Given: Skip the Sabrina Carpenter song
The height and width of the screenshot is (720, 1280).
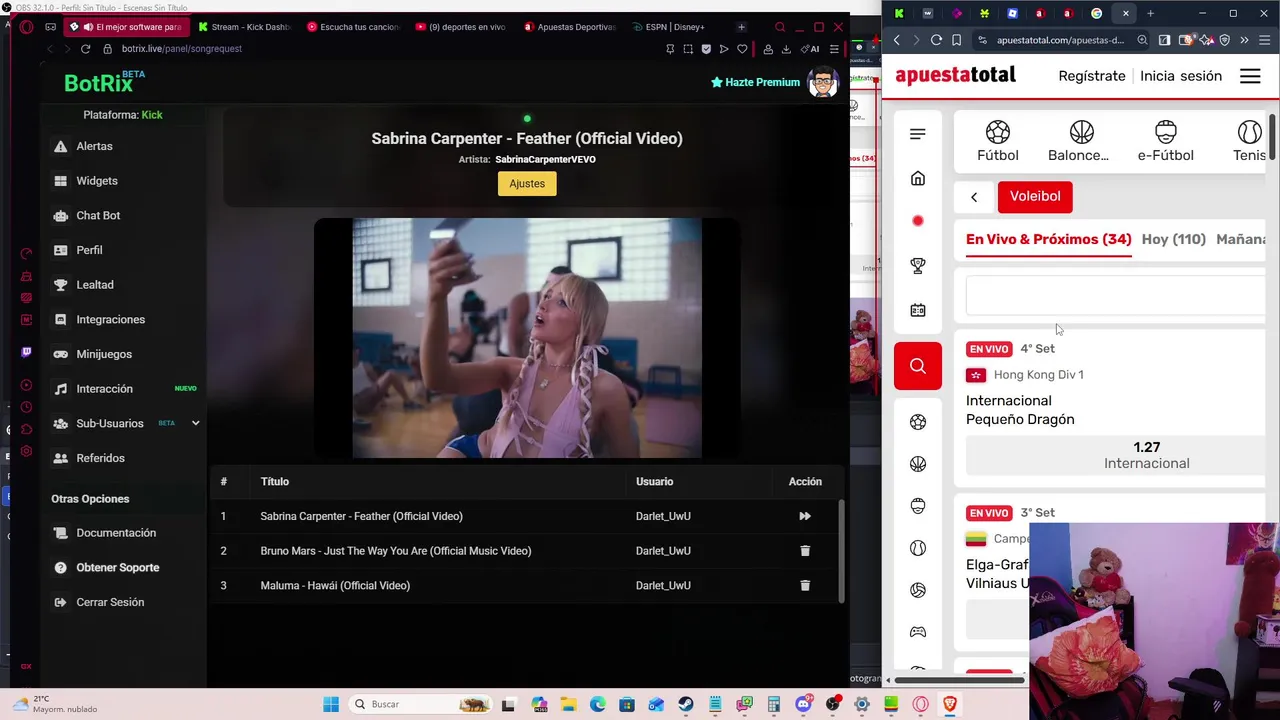Looking at the screenshot, I should 804,516.
